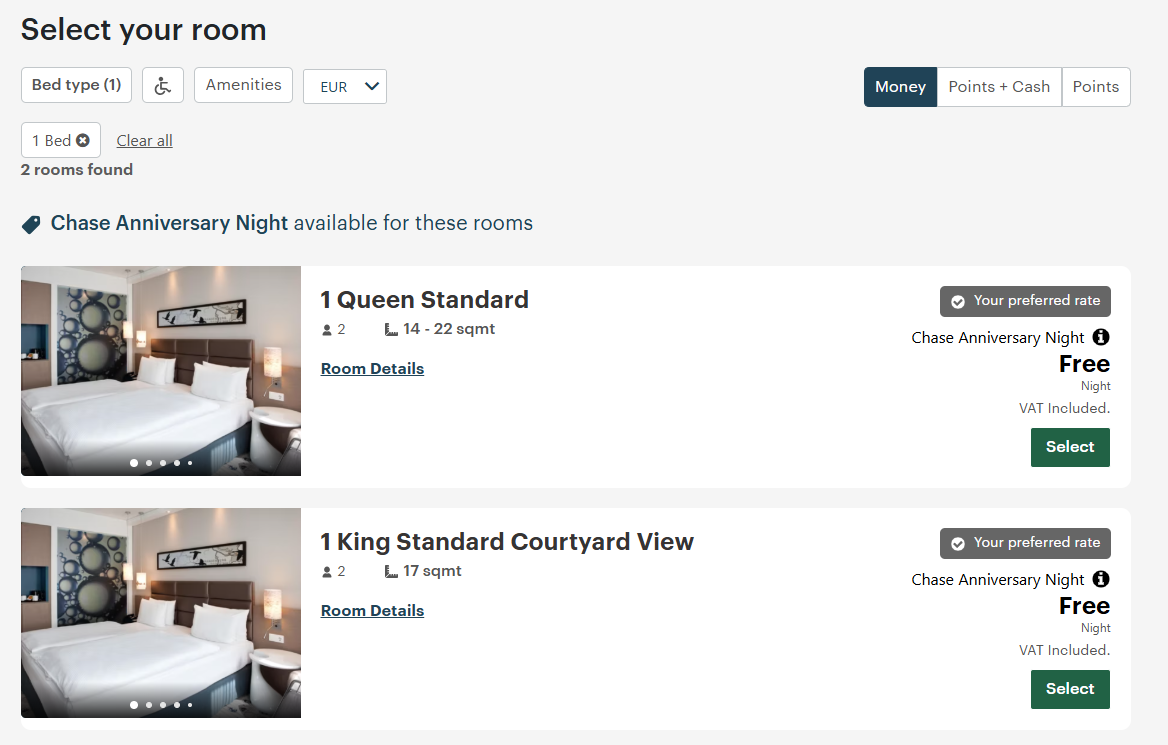Click the checkmark on Your preferred rate badge
Screen dimensions: 1168x745
(956, 300)
